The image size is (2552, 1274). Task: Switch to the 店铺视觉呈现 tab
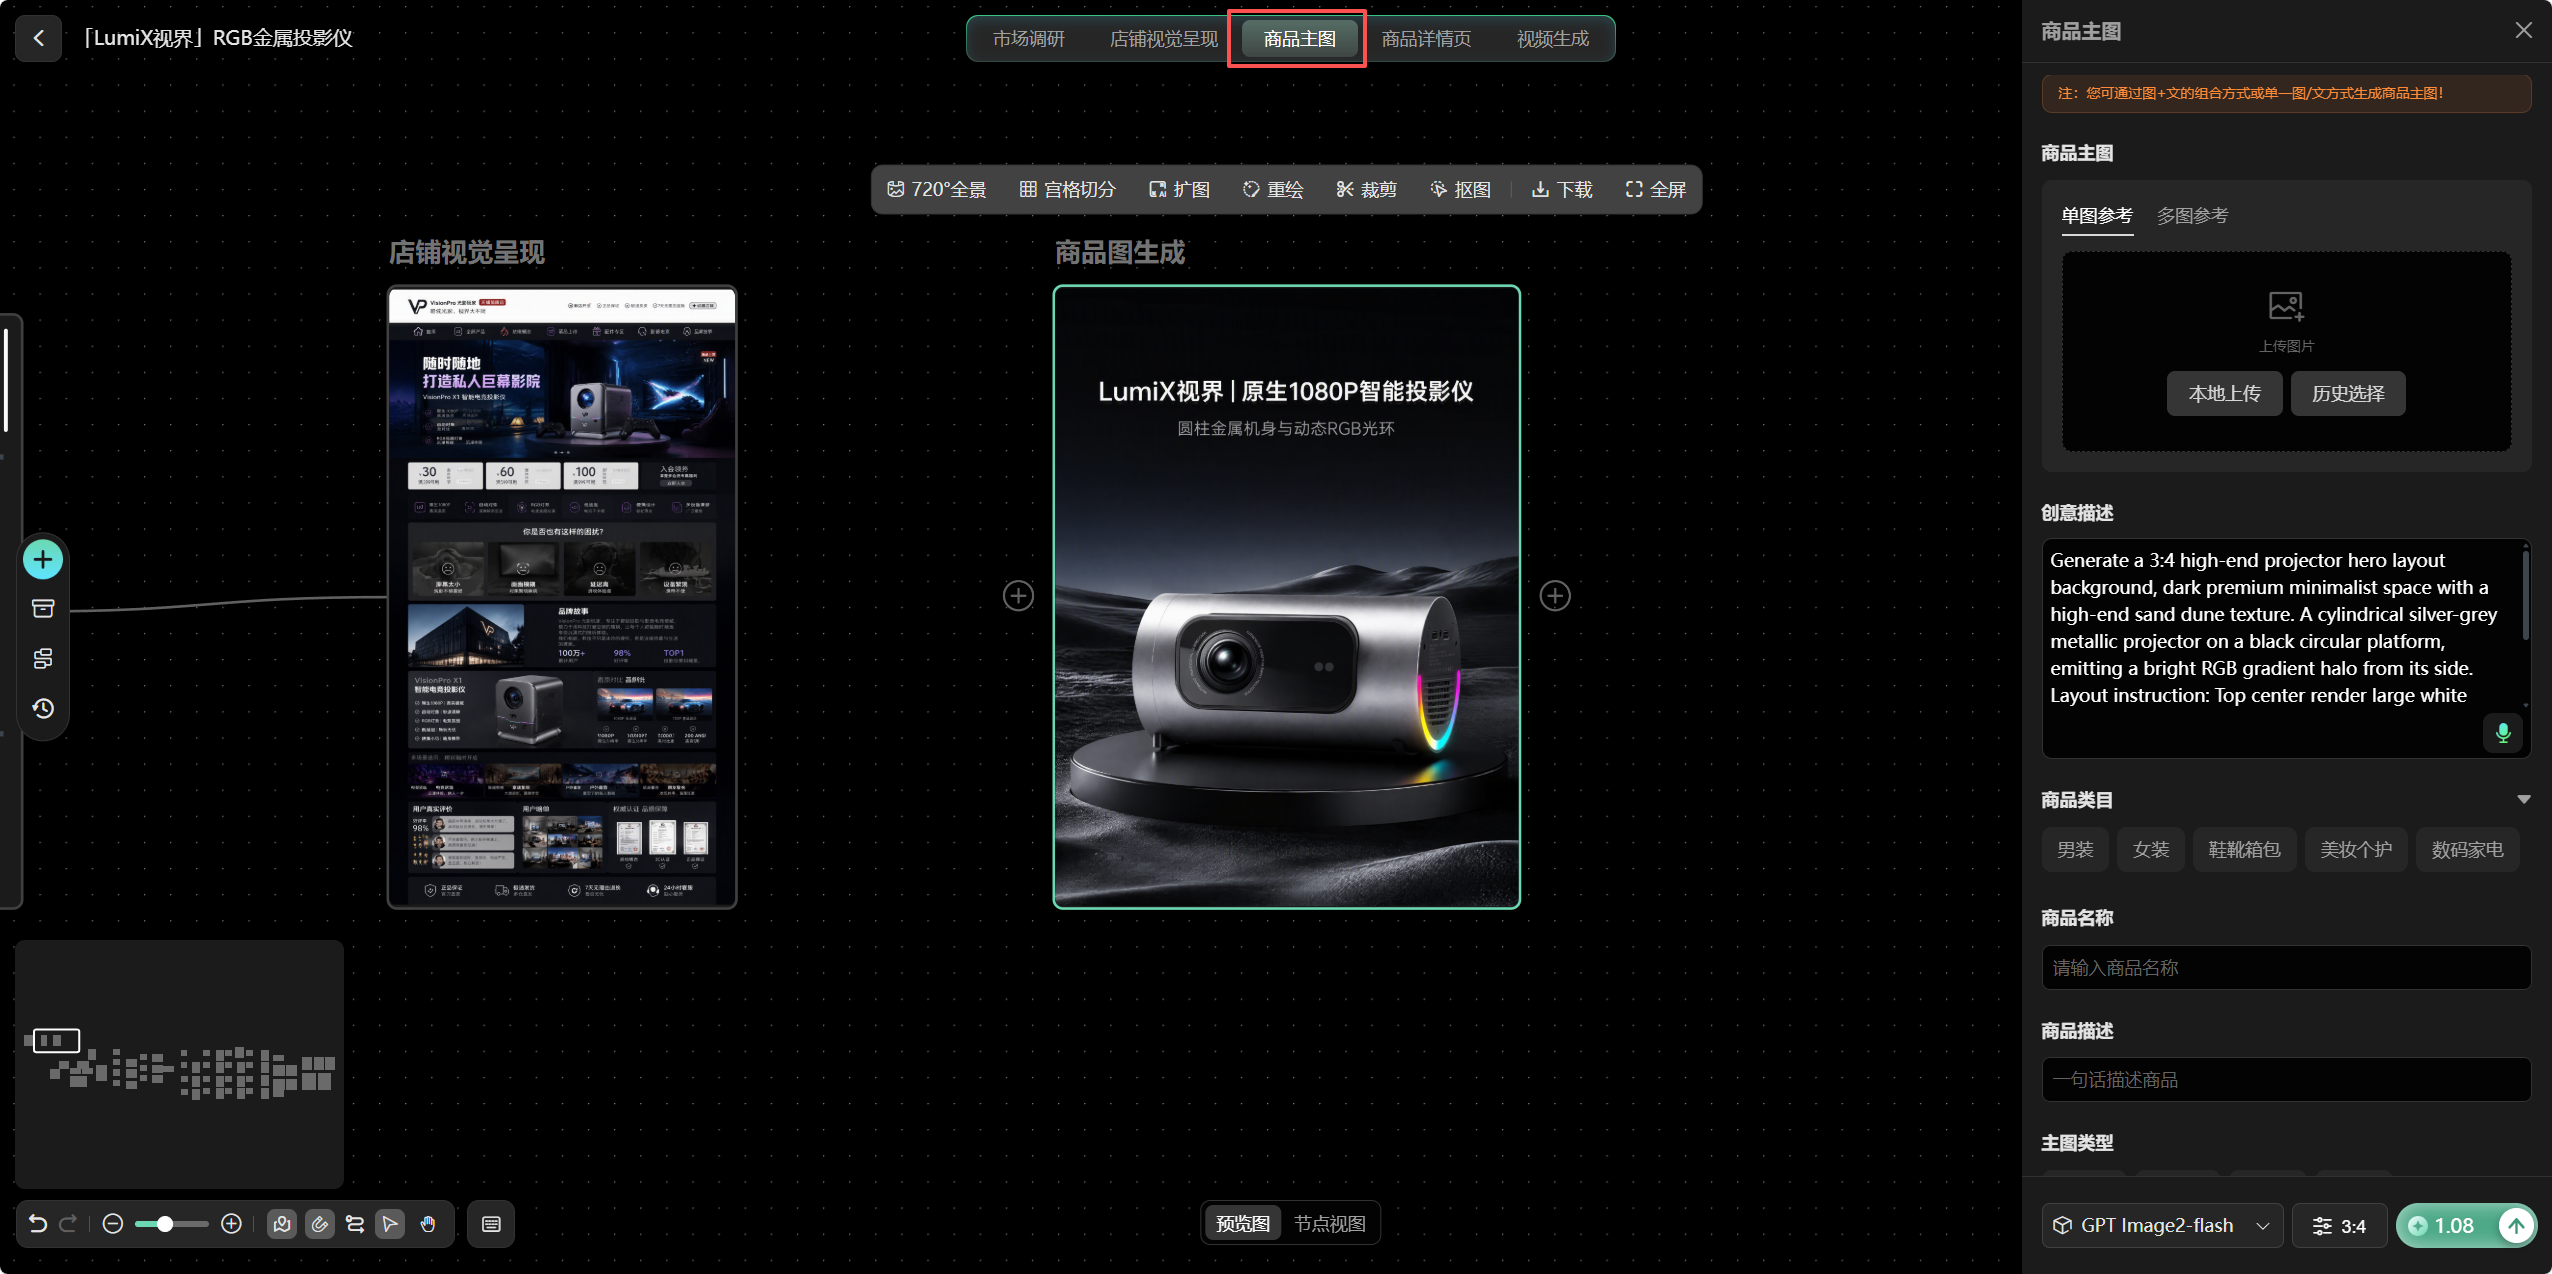pos(1164,39)
